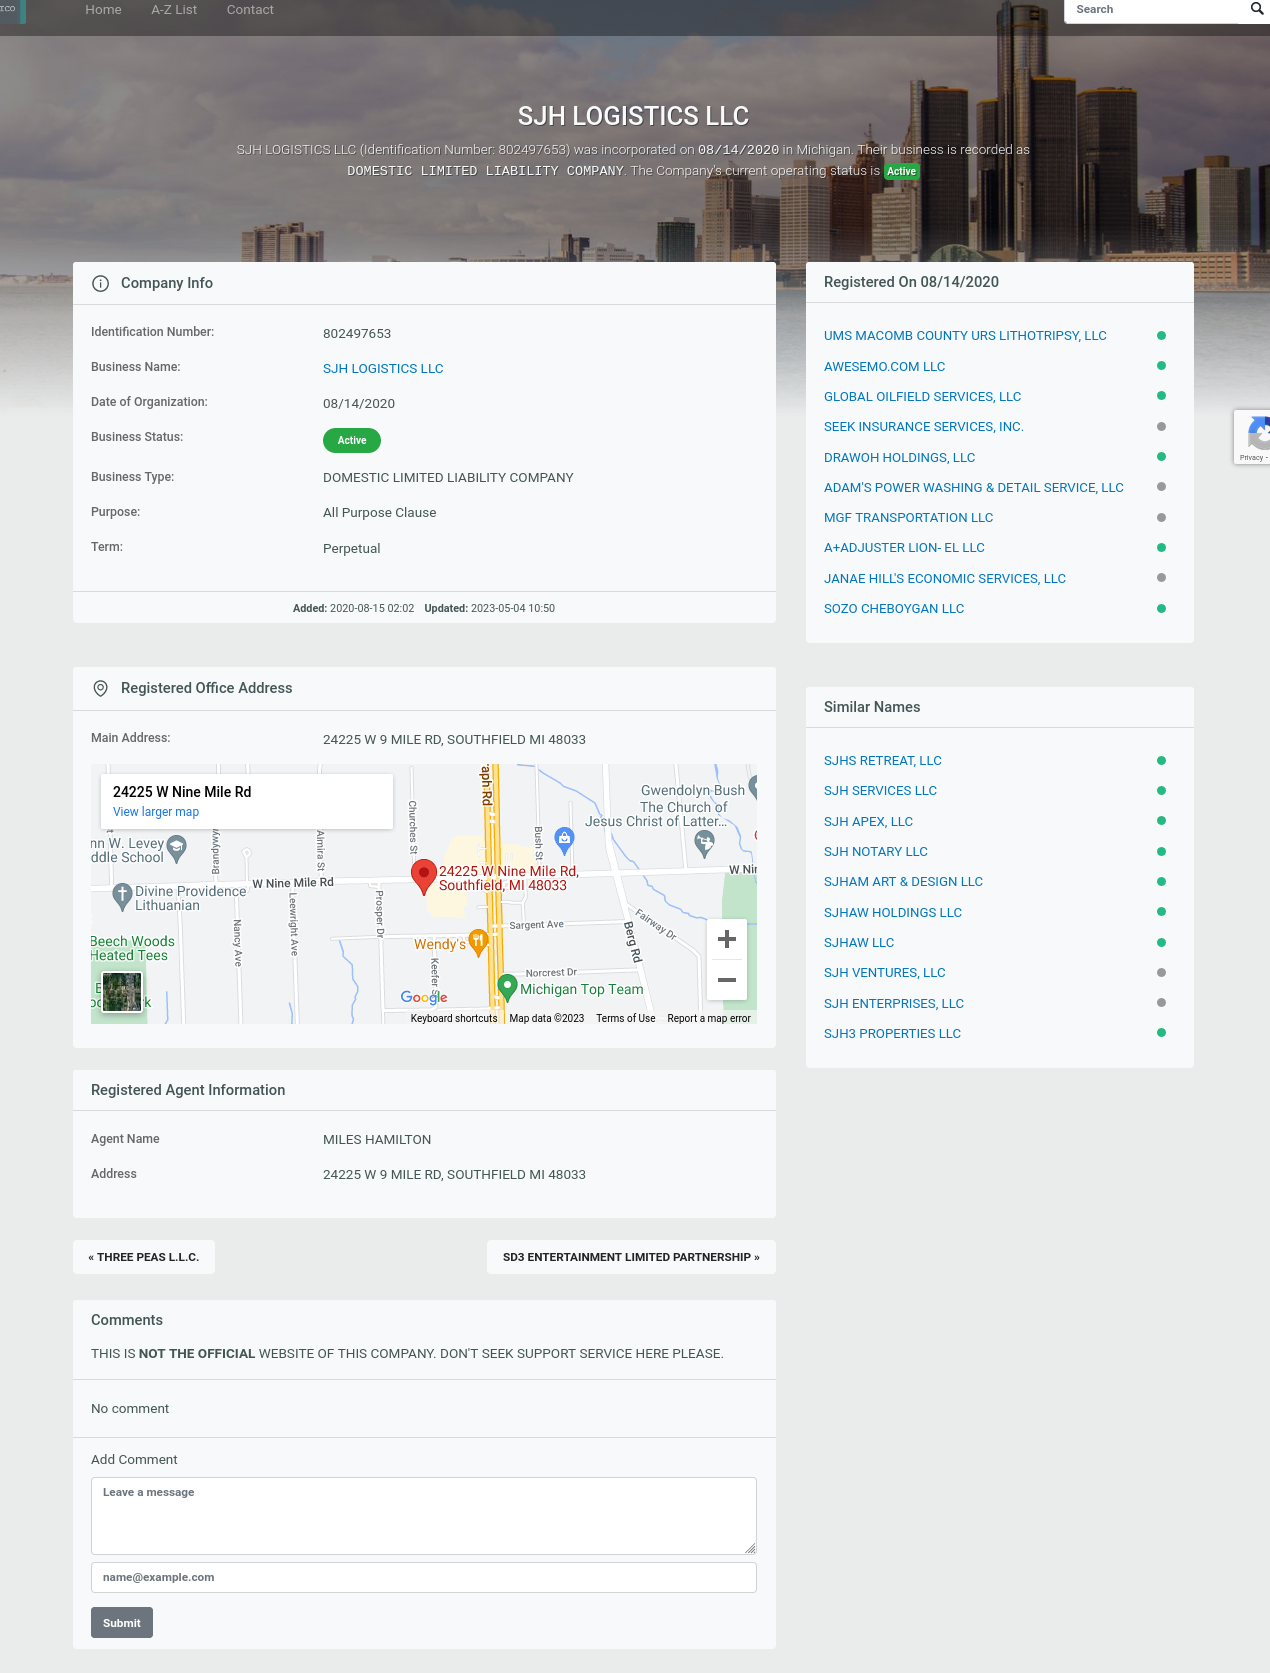The height and width of the screenshot is (1673, 1270).
Task: Open SJHAM ART & DESIGN LLC link
Action: tap(903, 882)
